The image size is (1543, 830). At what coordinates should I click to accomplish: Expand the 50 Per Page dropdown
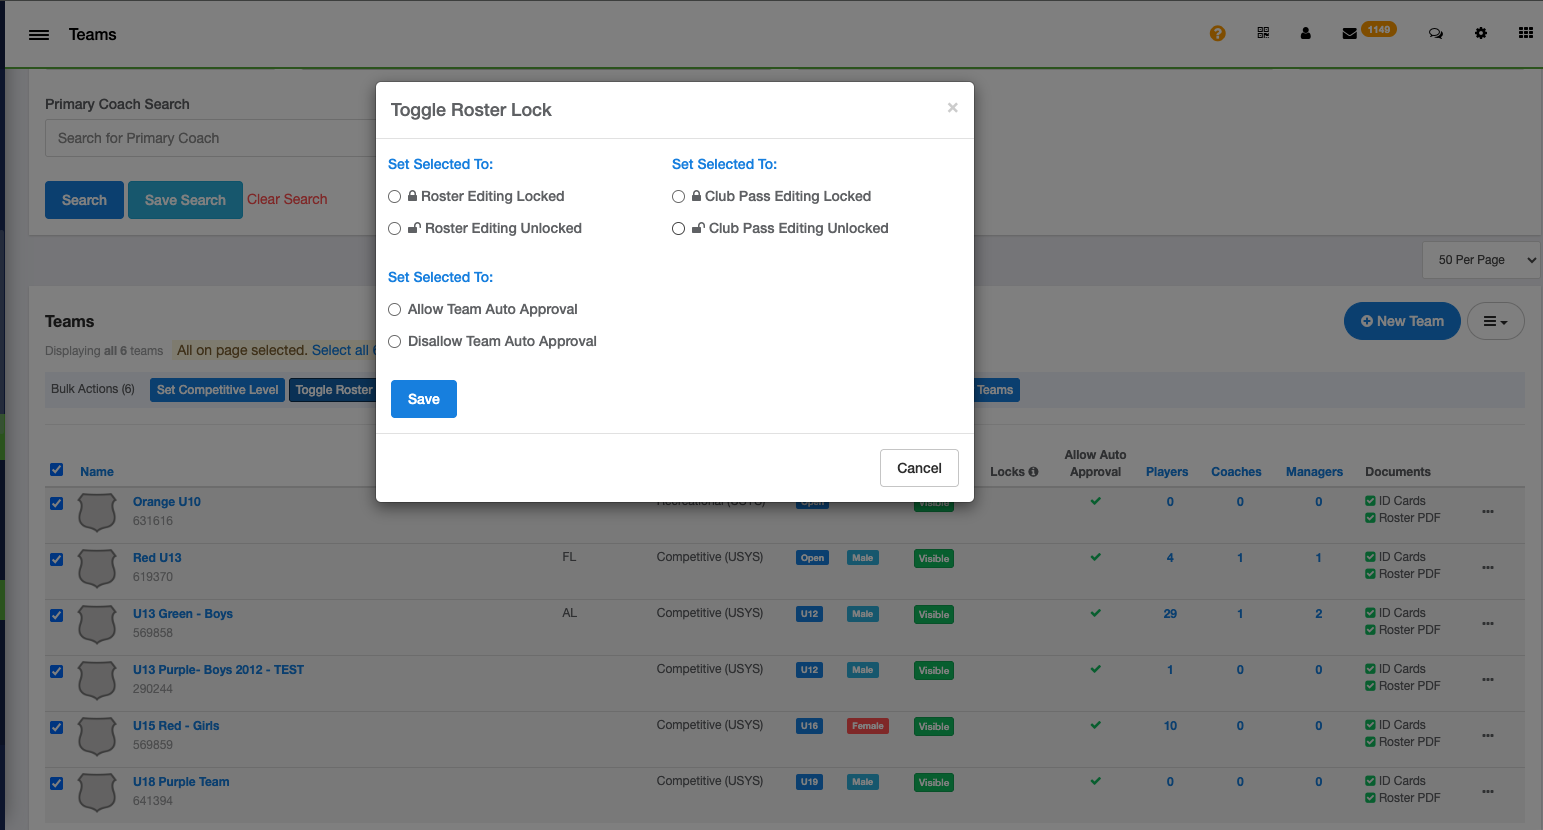tap(1481, 260)
